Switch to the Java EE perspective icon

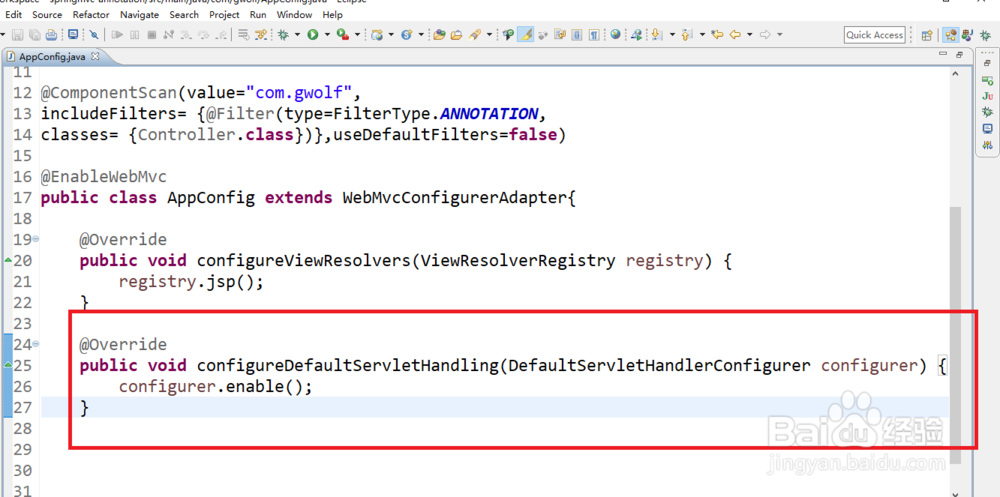(x=950, y=35)
